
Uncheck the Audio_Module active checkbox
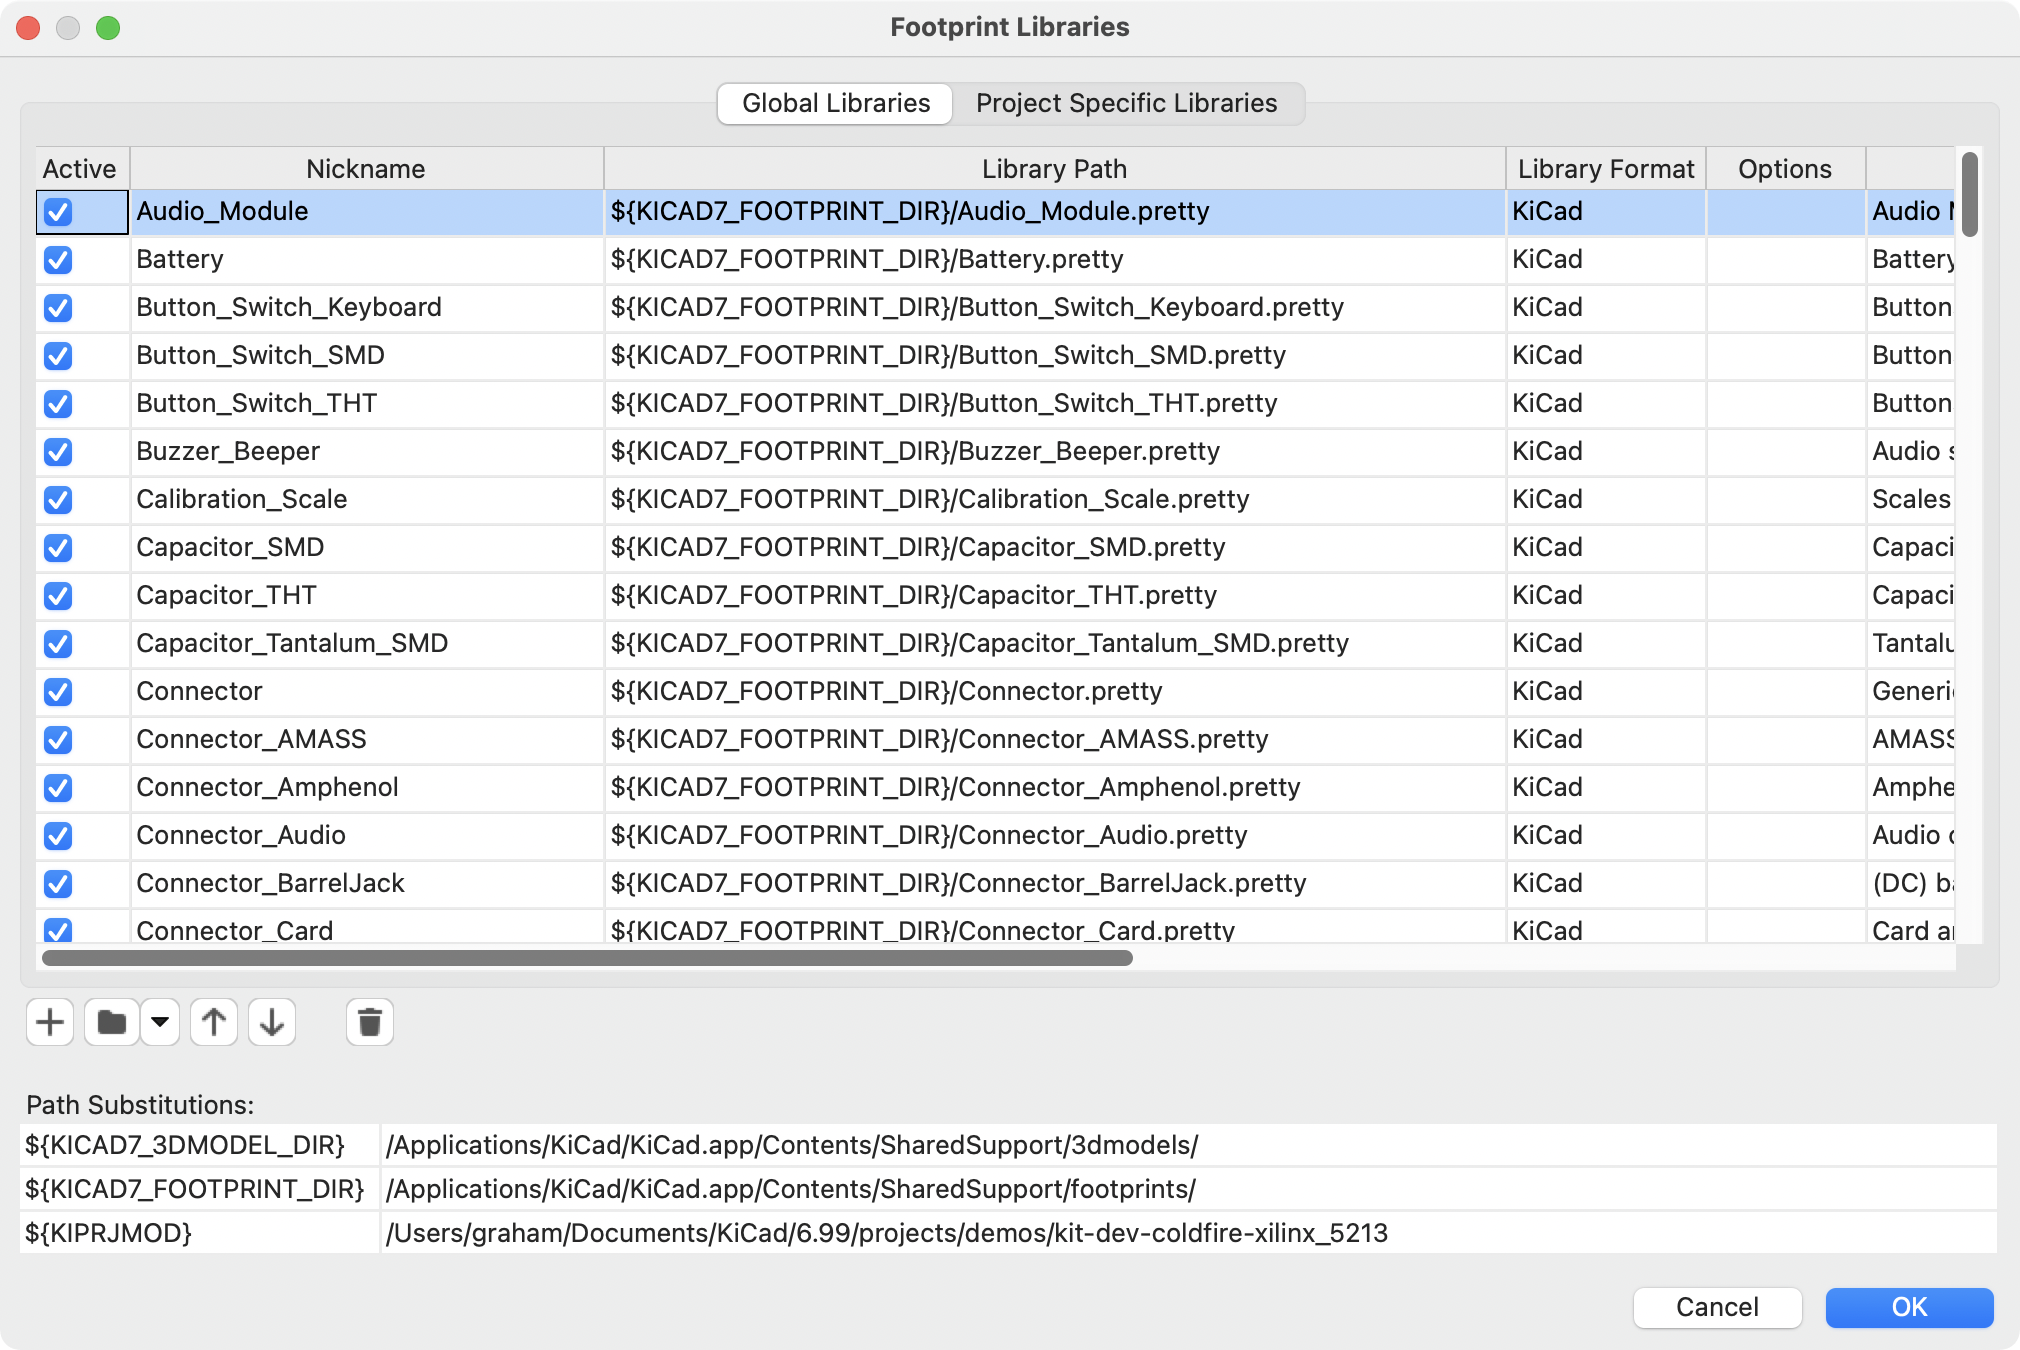[58, 212]
